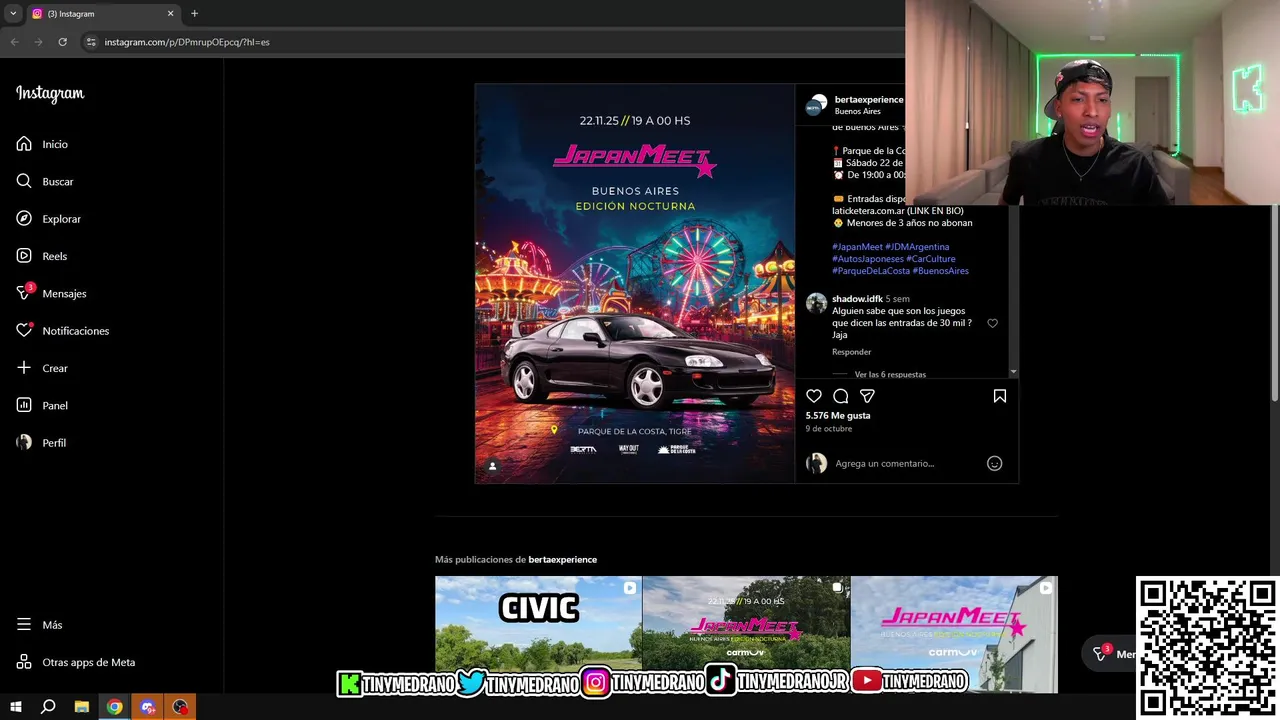Open emoji picker in comment box
The width and height of the screenshot is (1280, 720).
pos(994,463)
